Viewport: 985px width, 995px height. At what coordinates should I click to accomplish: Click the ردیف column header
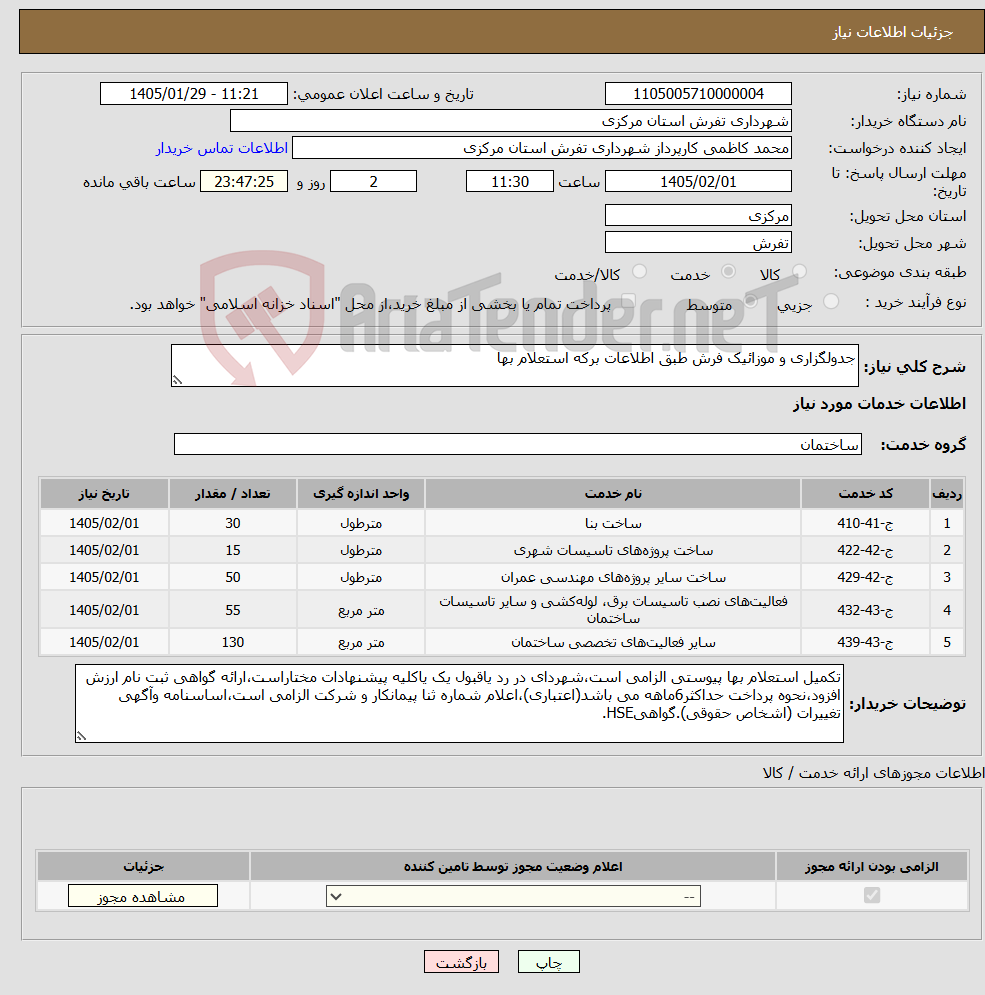[947, 494]
